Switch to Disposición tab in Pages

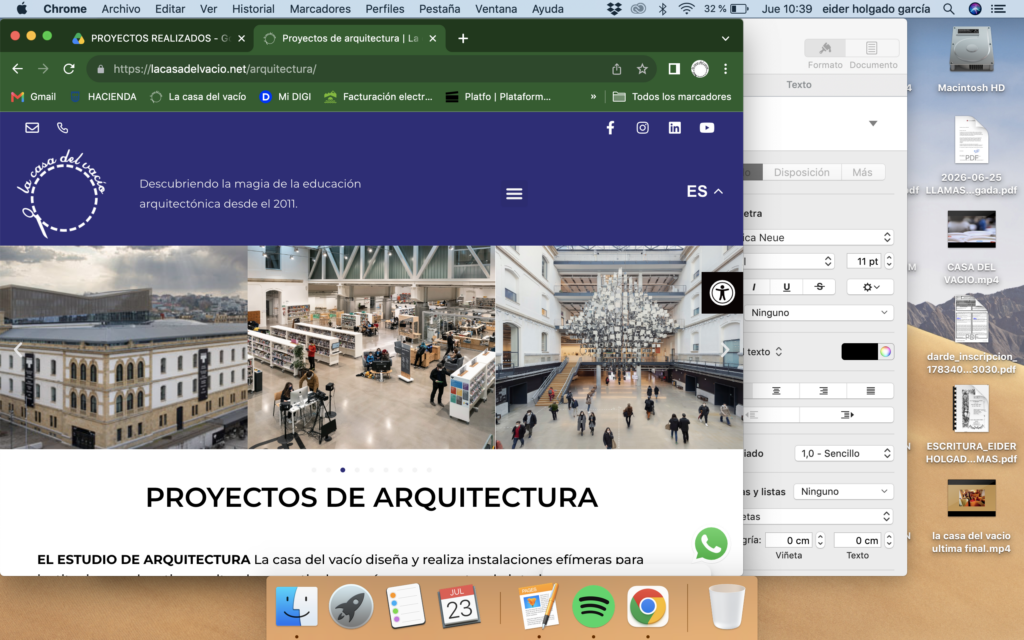[x=801, y=172]
